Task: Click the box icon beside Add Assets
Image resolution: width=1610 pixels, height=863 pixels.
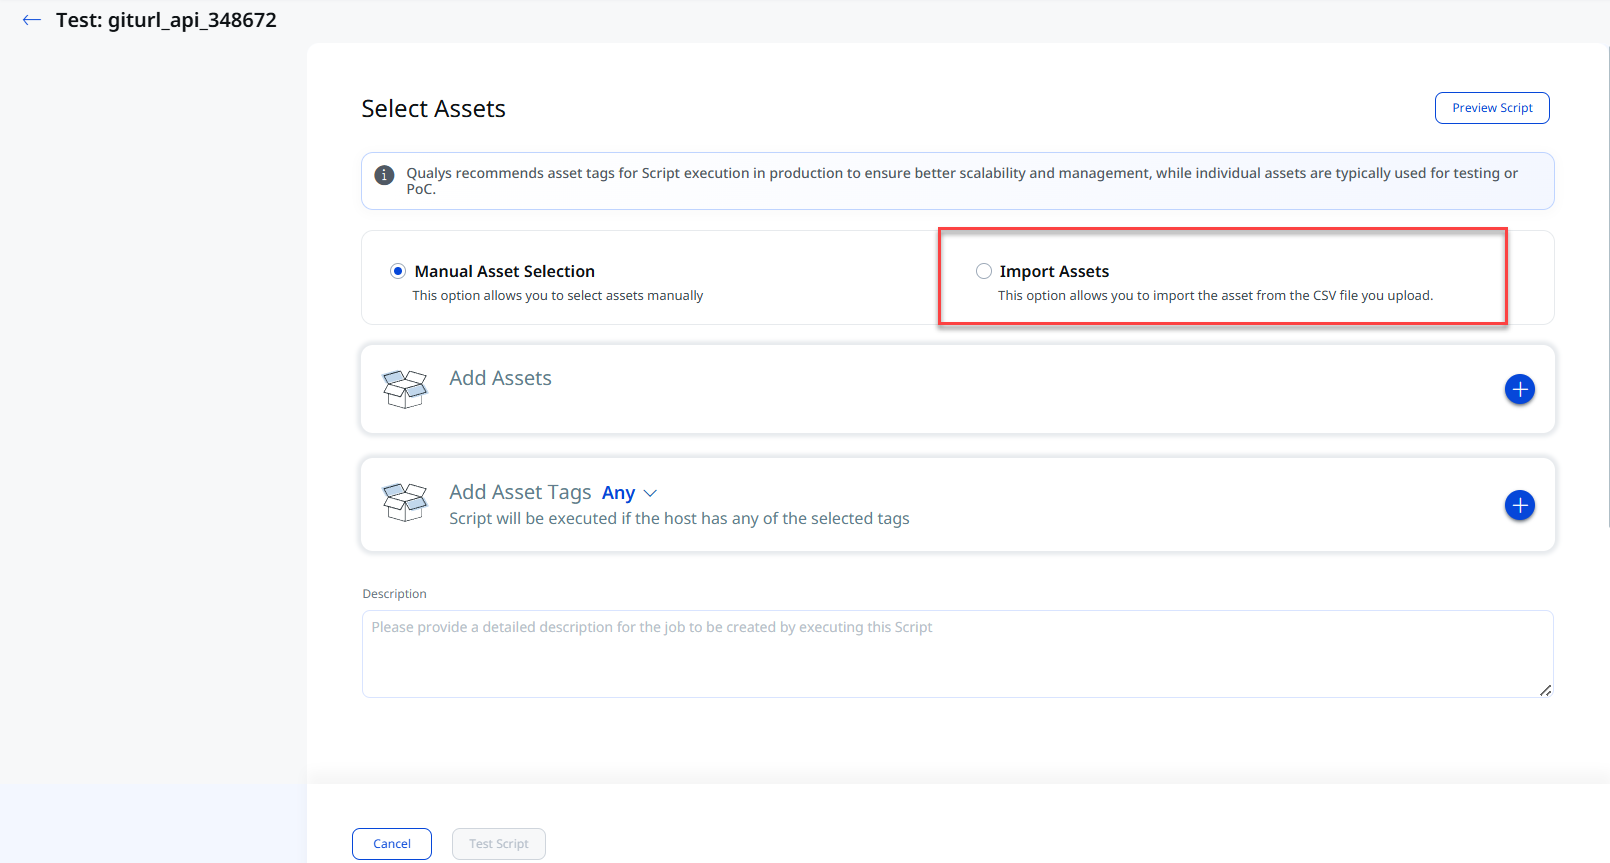Action: click(x=405, y=389)
